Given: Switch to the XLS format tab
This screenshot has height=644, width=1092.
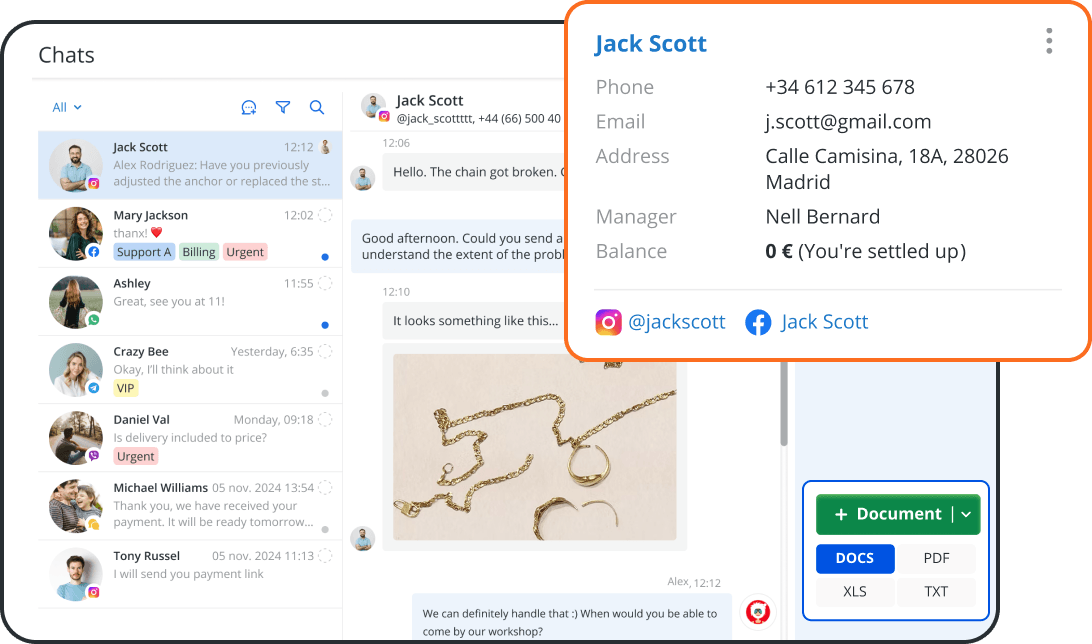Looking at the screenshot, I should click(855, 591).
